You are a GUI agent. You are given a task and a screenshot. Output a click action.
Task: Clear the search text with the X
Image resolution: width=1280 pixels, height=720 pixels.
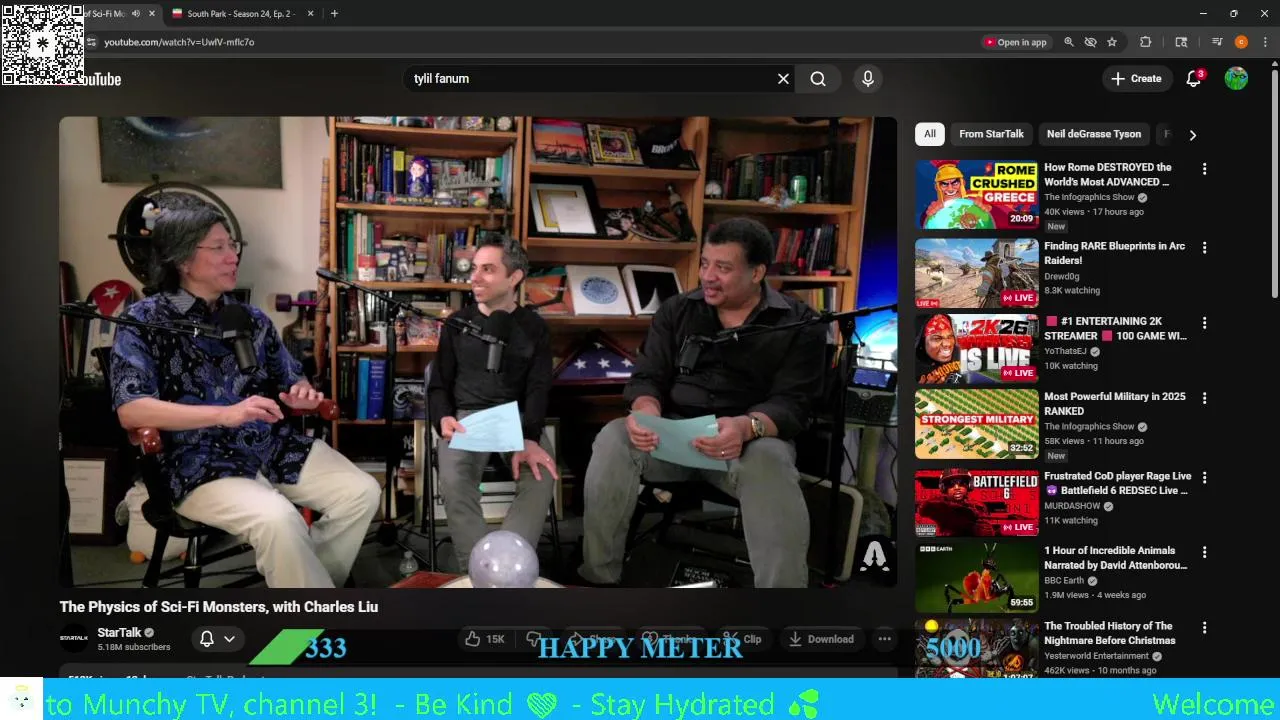tap(783, 79)
